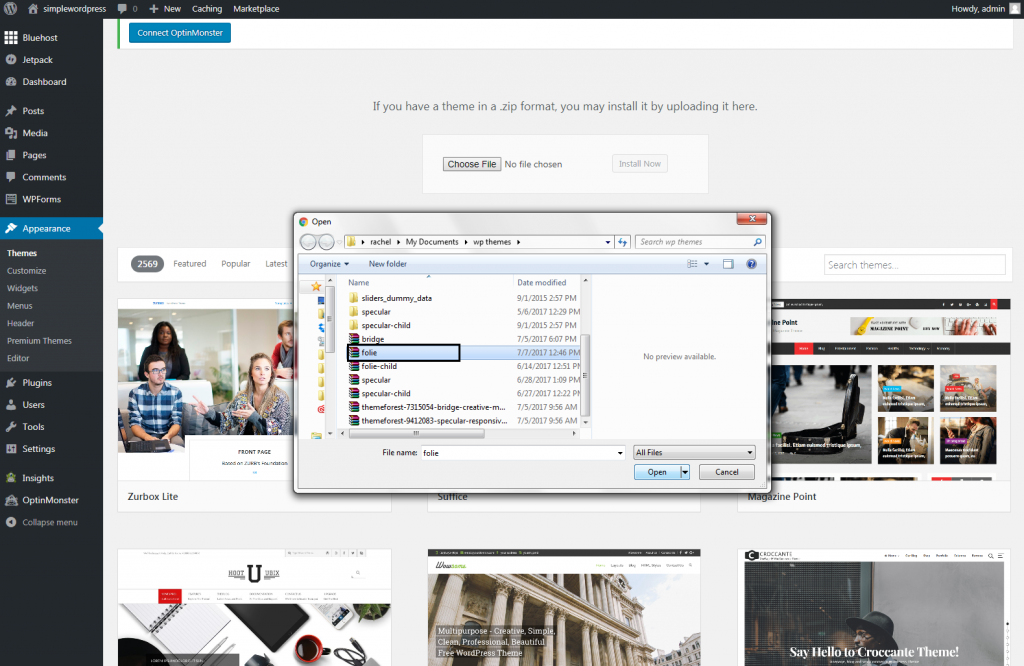This screenshot has width=1024, height=666.
Task: Click the Dashboard gauge icon
Action: tap(11, 82)
